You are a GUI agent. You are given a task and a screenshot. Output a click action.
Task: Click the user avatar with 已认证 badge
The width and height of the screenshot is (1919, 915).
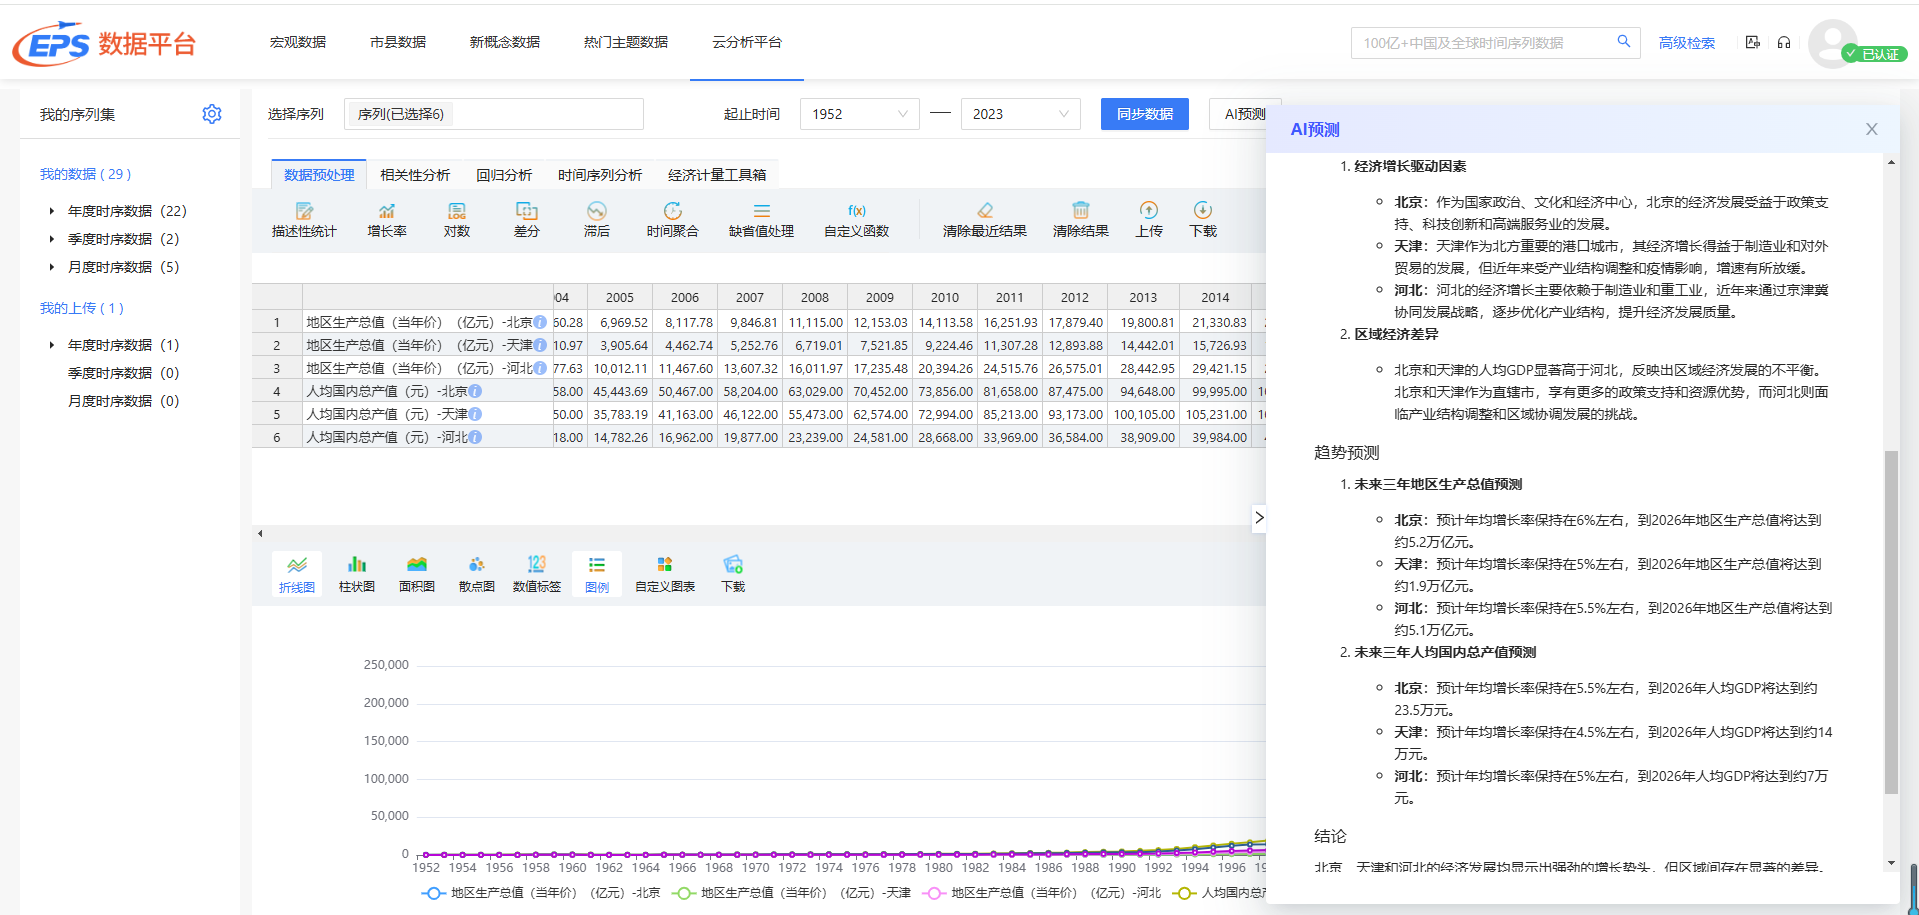[1833, 44]
